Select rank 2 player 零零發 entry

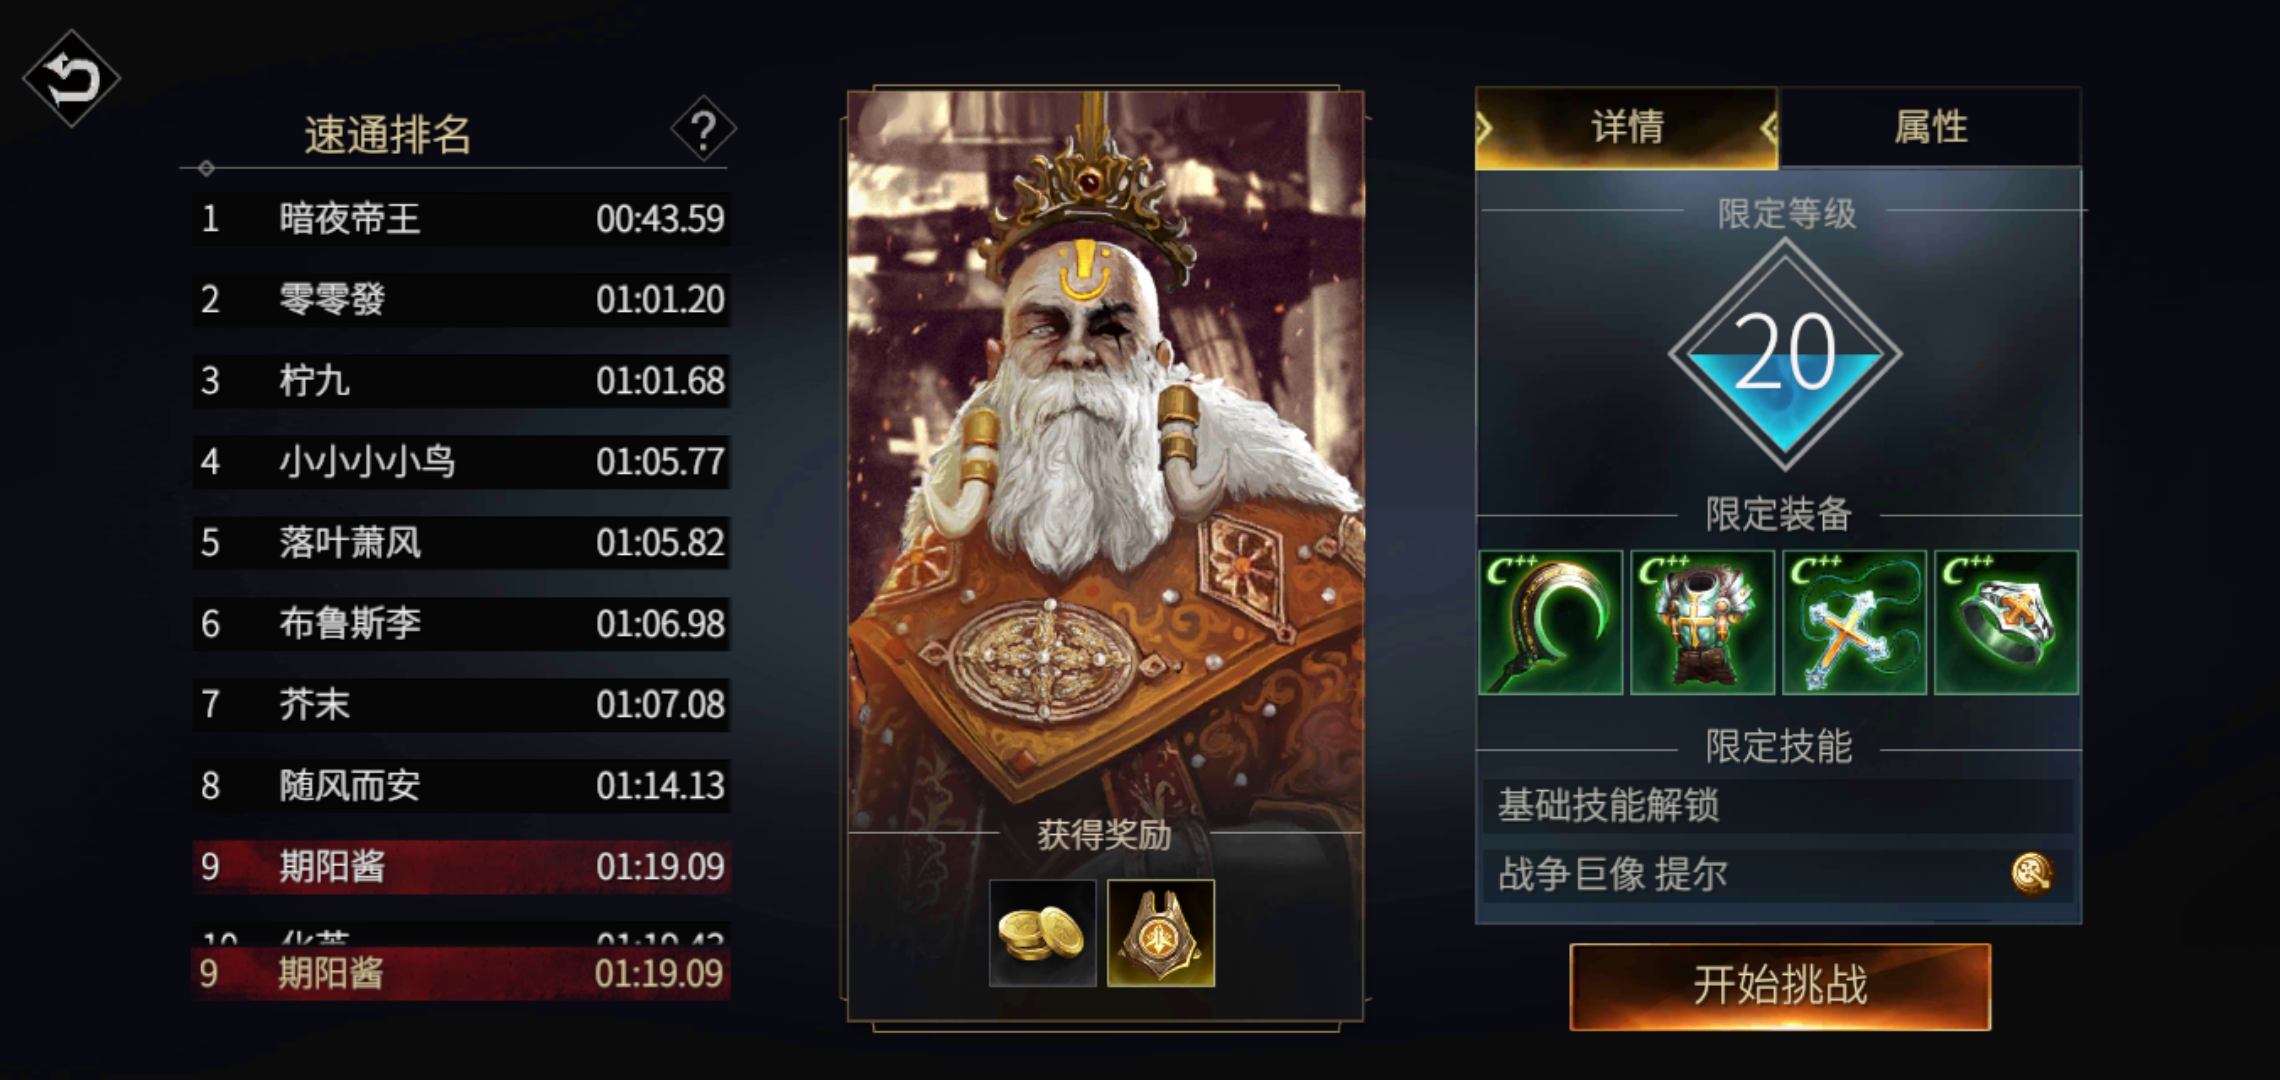click(461, 299)
